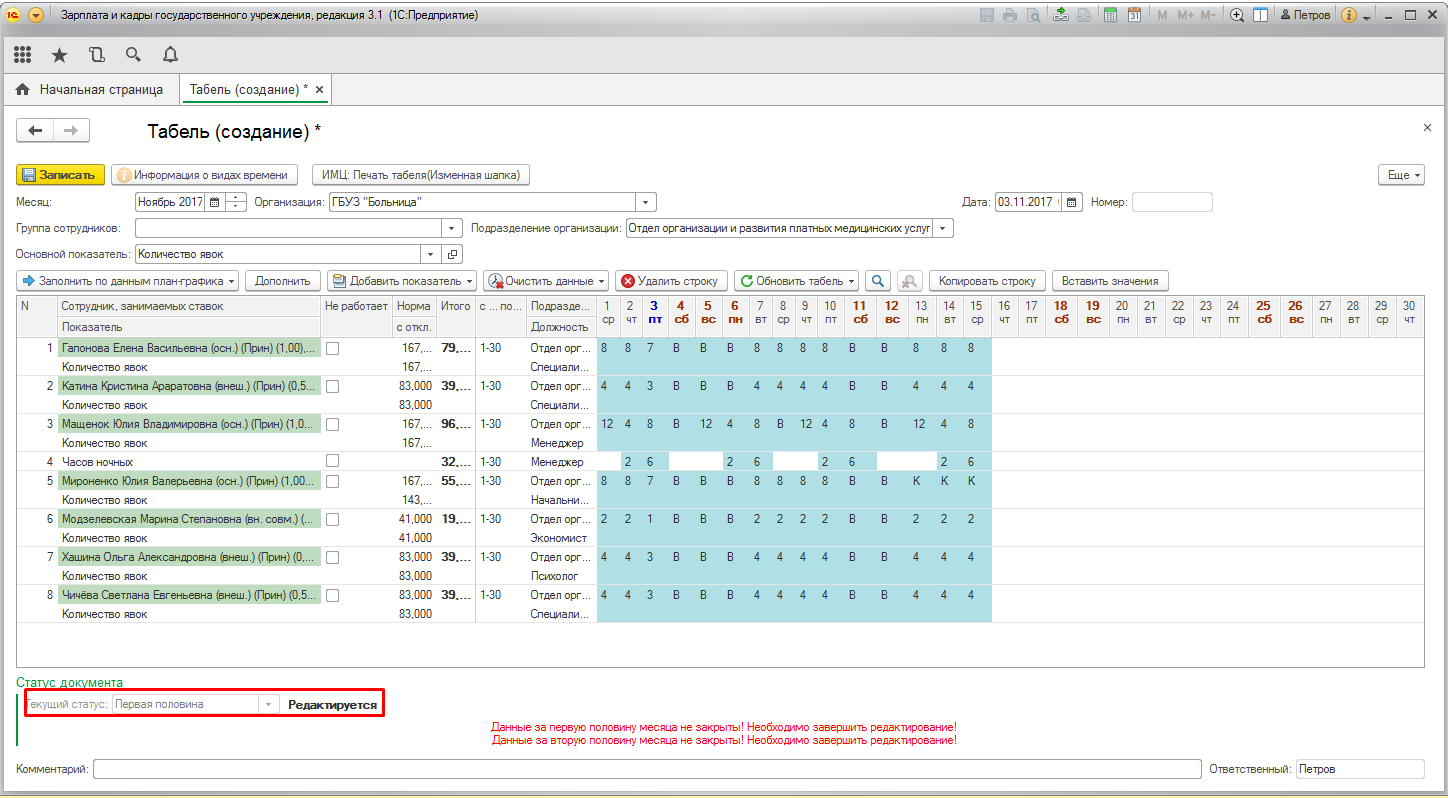Open the notifications bell icon

(170, 55)
